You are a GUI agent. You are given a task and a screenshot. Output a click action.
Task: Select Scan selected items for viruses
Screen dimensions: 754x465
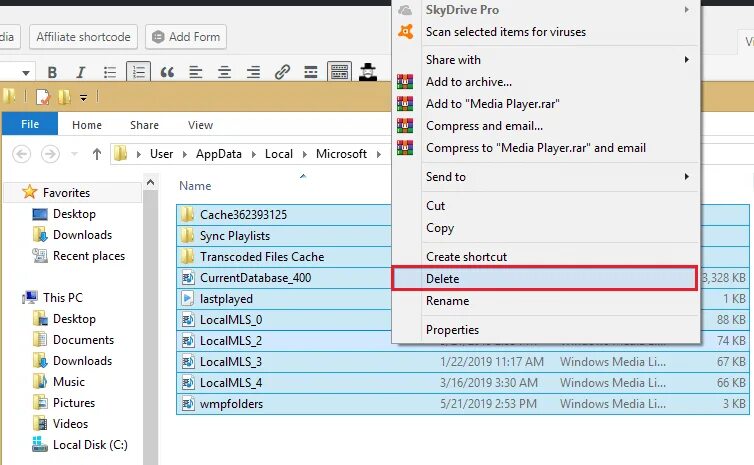[x=545, y=32]
